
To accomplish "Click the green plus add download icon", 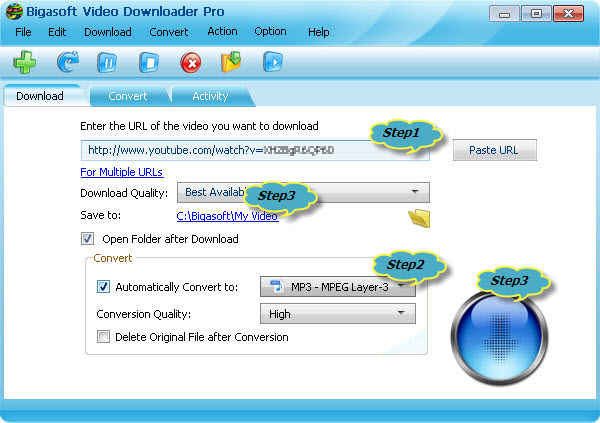I will click(x=25, y=62).
